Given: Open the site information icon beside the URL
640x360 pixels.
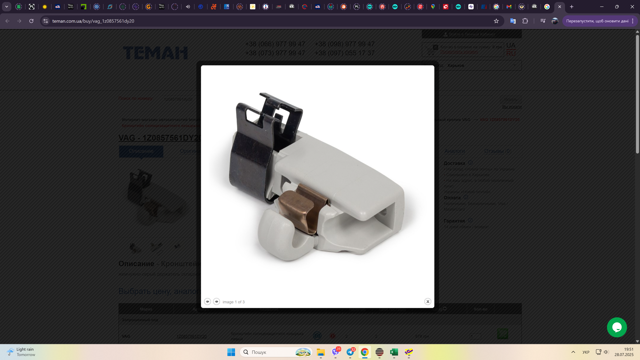Looking at the screenshot, I should [x=46, y=21].
